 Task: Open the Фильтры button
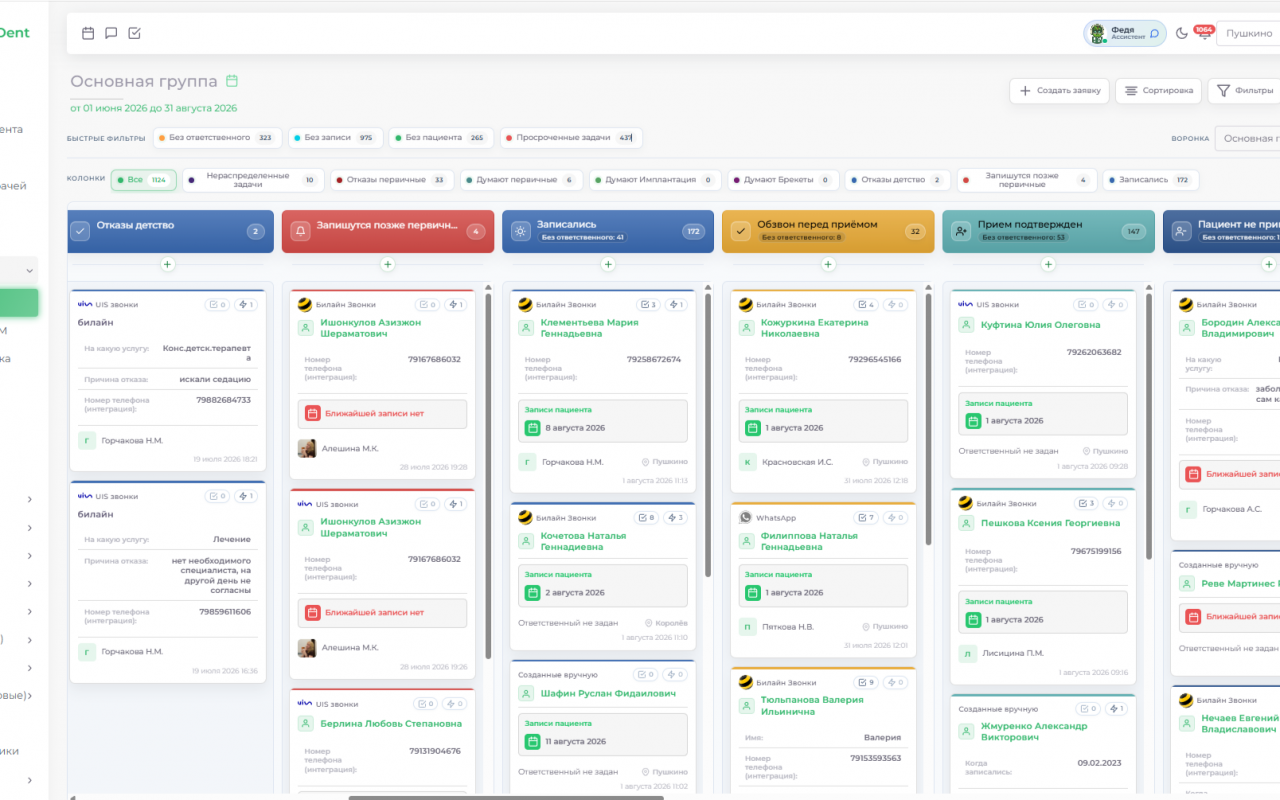click(x=1244, y=91)
